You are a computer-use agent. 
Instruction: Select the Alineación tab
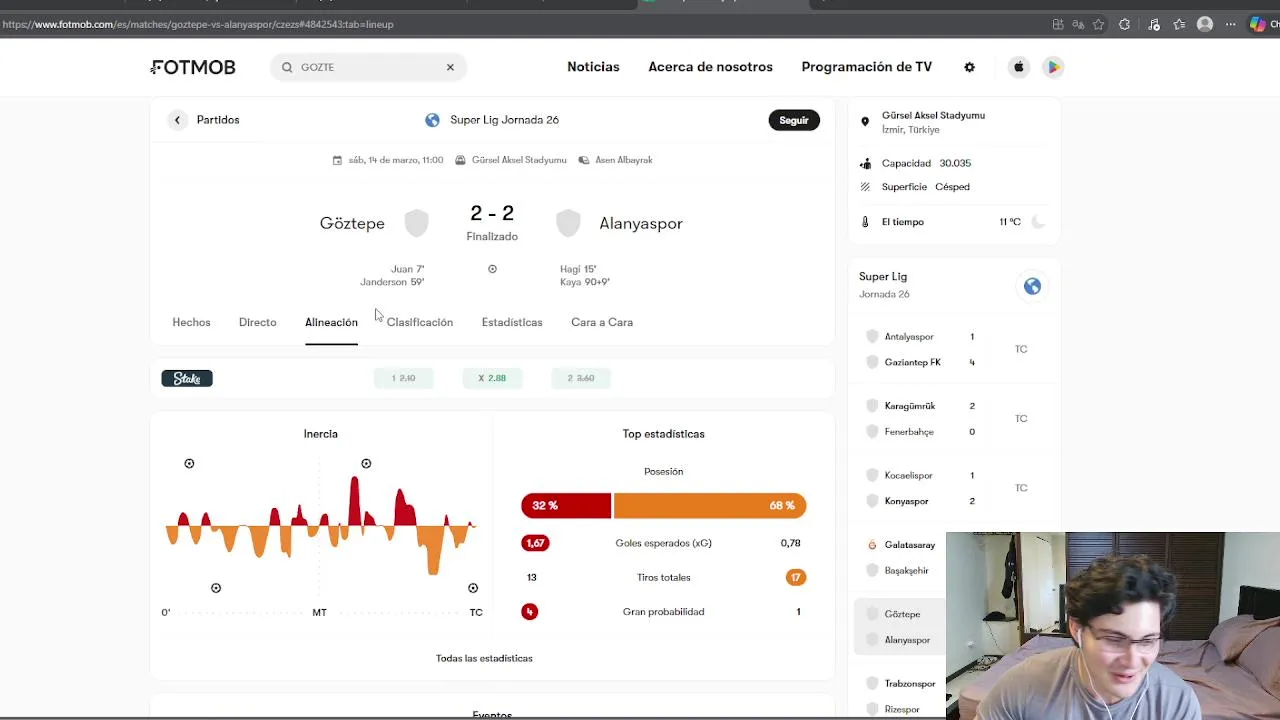point(331,322)
